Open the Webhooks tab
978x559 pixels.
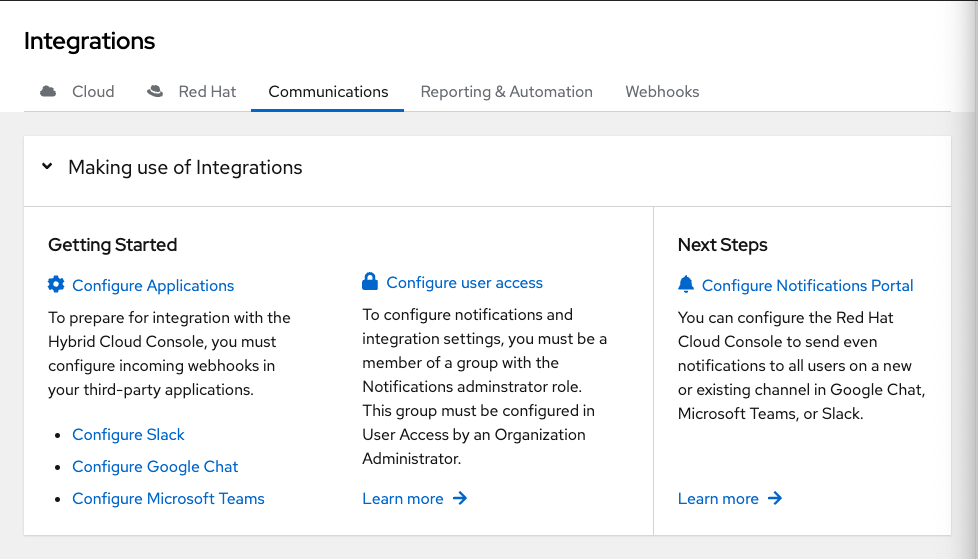pyautogui.click(x=662, y=92)
